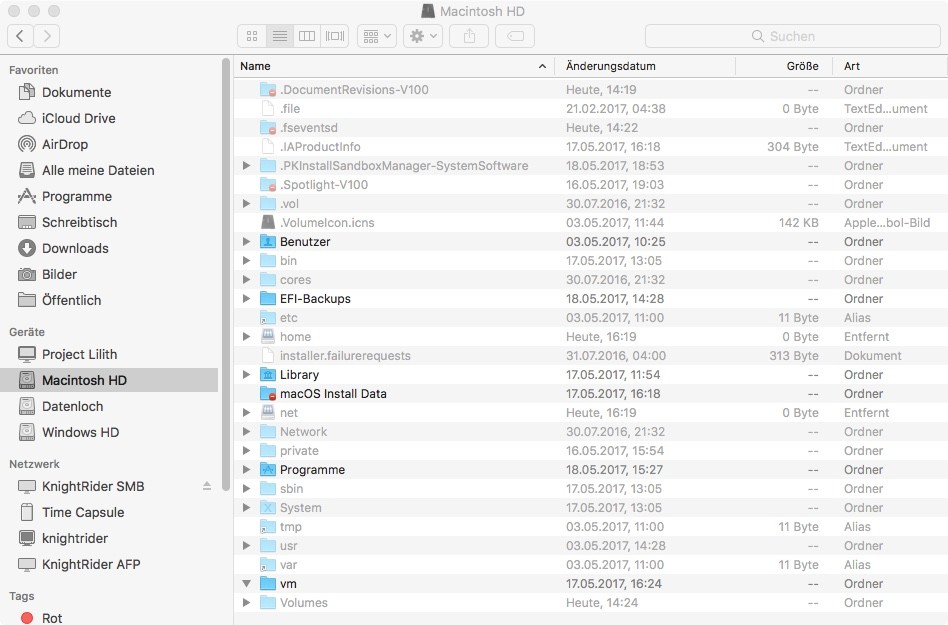
Task: Sort by the Änderungsdatum column header
Action: coord(644,66)
